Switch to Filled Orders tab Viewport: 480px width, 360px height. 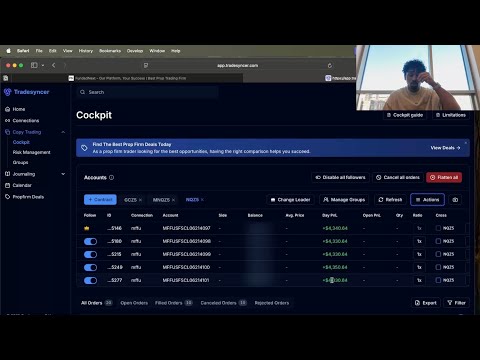174,303
